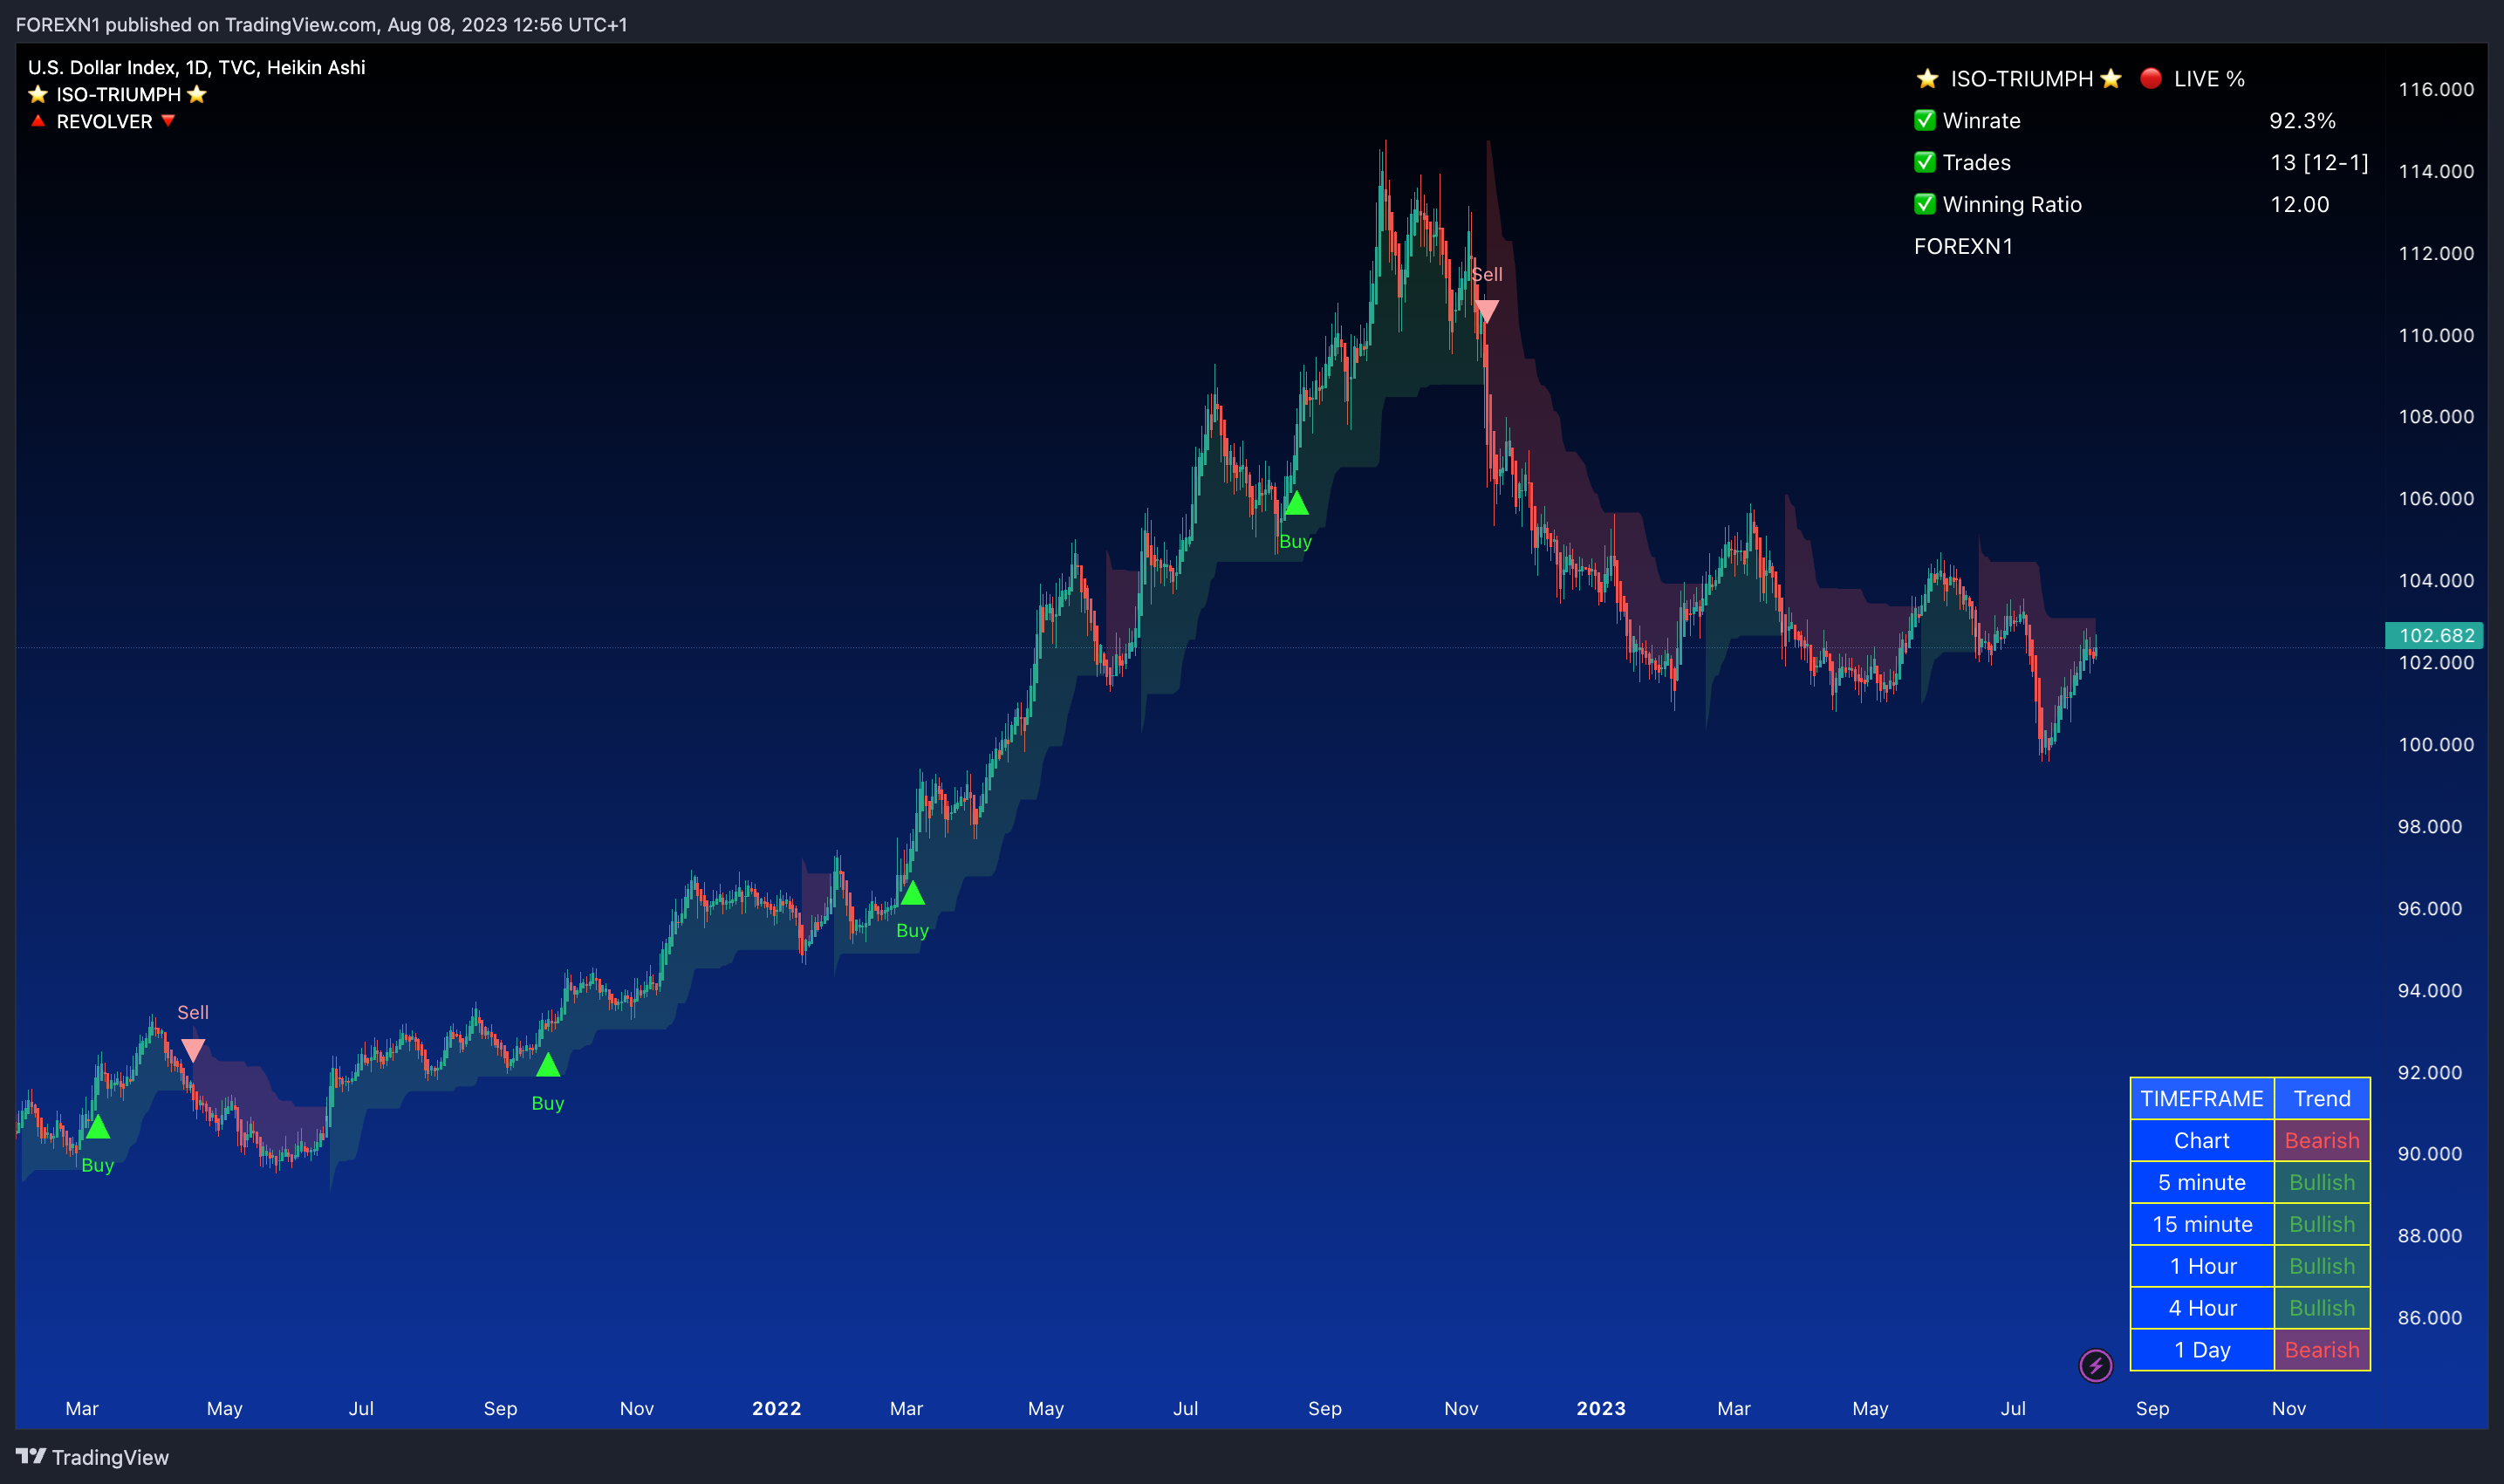Click the 1 Day row Bearish cell

click(2322, 1350)
